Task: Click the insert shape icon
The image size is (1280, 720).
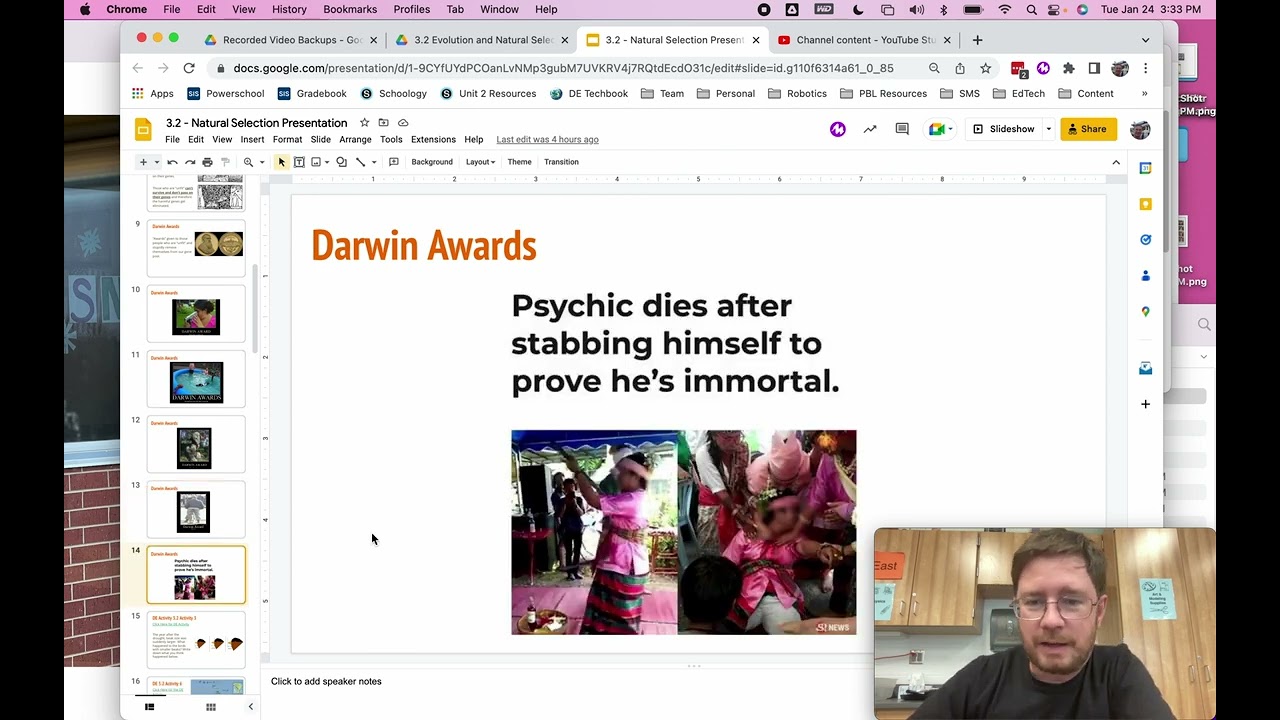Action: point(342,162)
